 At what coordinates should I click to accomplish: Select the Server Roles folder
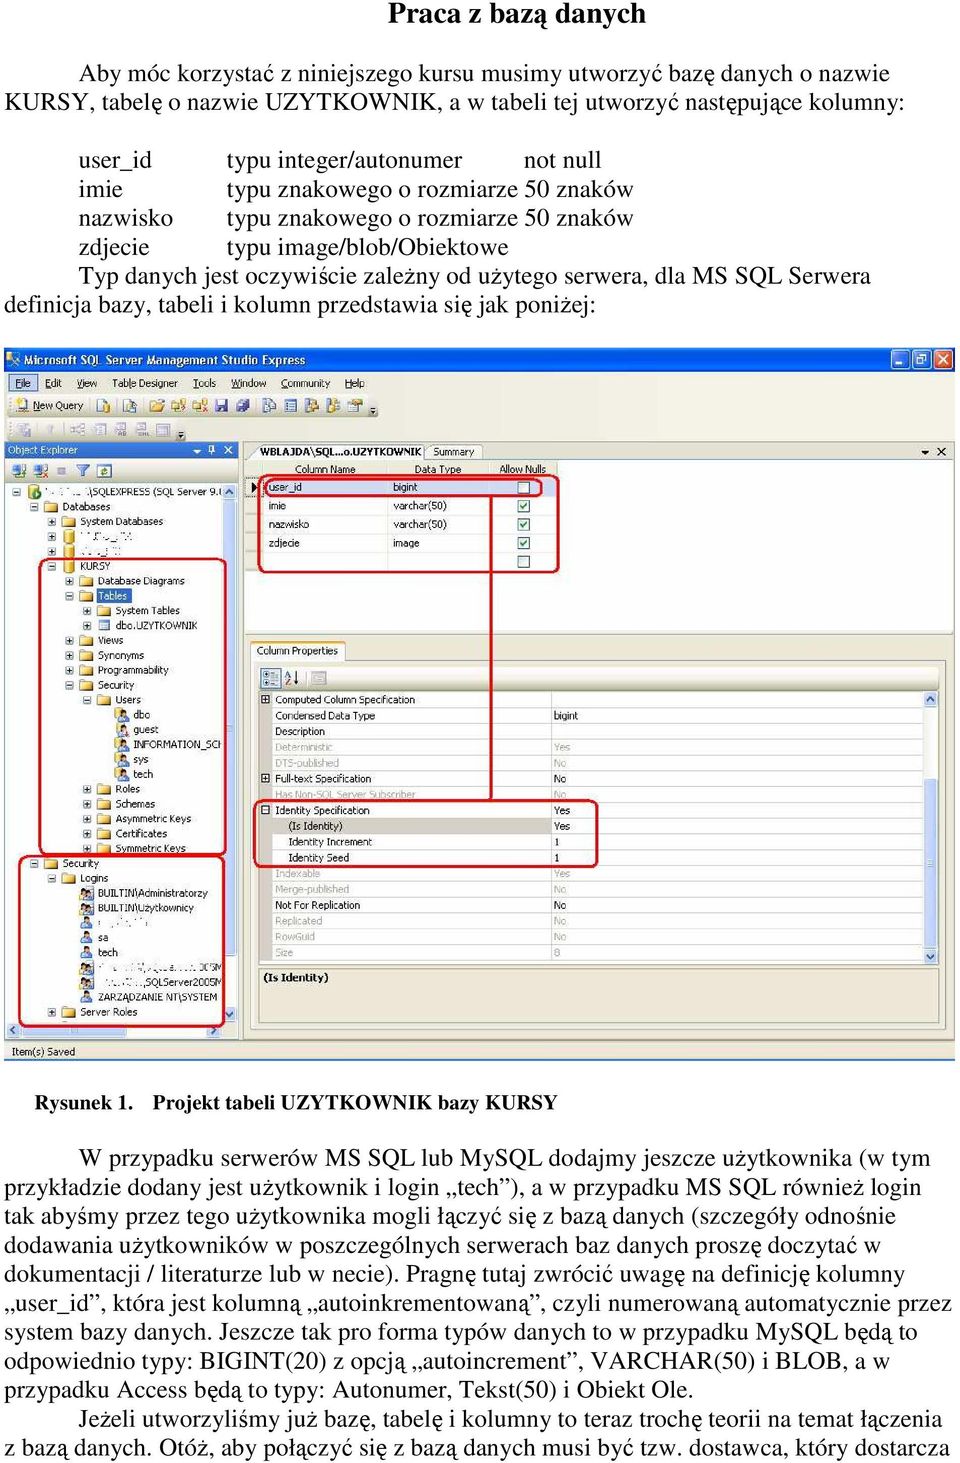click(x=109, y=1012)
